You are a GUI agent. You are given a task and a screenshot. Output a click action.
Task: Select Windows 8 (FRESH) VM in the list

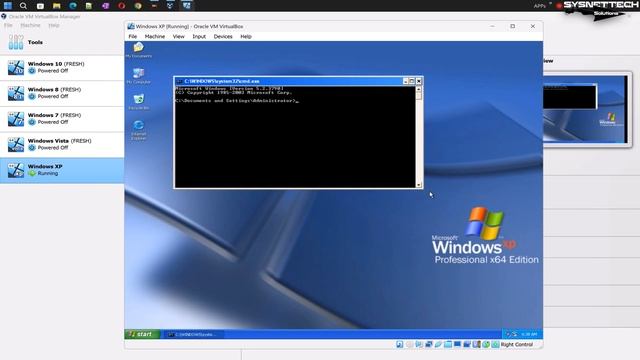click(62, 93)
